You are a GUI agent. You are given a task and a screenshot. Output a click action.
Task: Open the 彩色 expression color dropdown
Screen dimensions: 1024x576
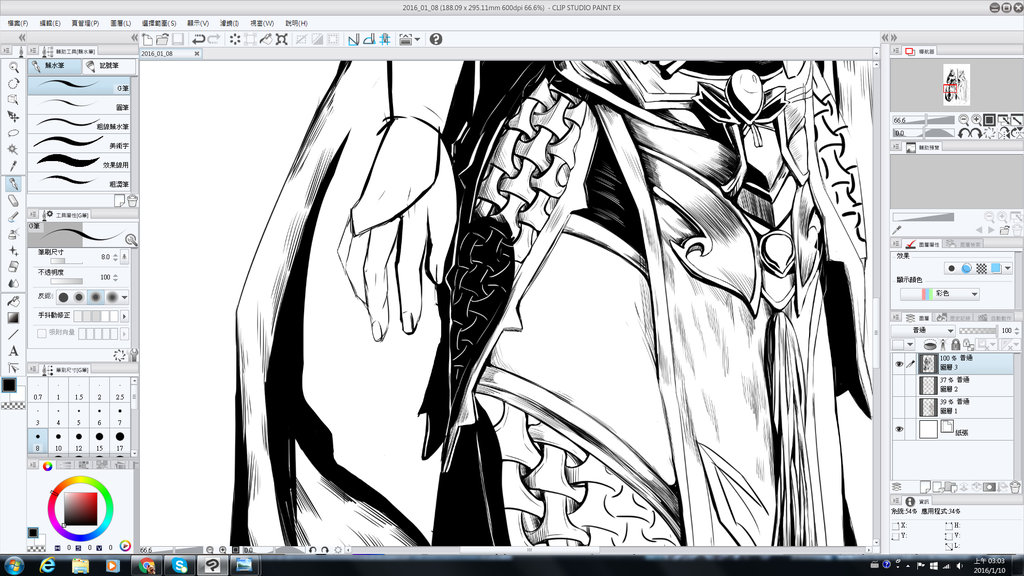[x=940, y=294]
